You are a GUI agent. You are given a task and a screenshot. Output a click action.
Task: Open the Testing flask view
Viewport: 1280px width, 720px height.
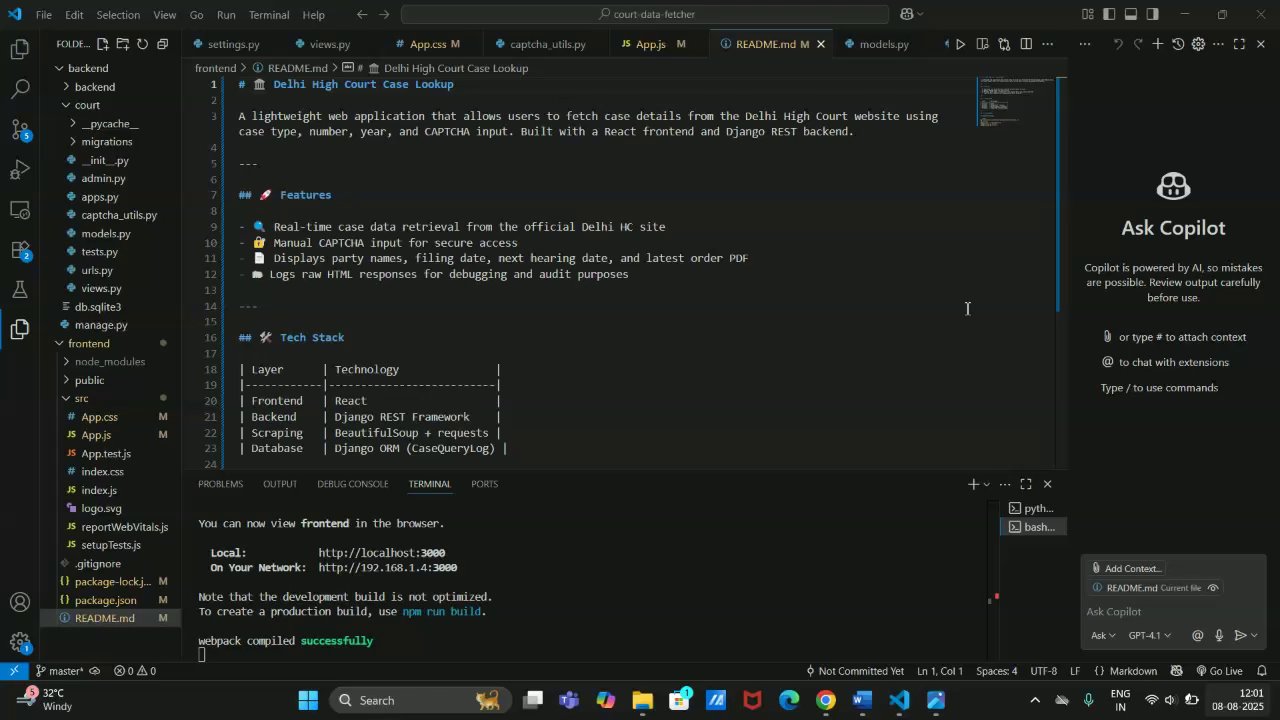pyautogui.click(x=19, y=289)
